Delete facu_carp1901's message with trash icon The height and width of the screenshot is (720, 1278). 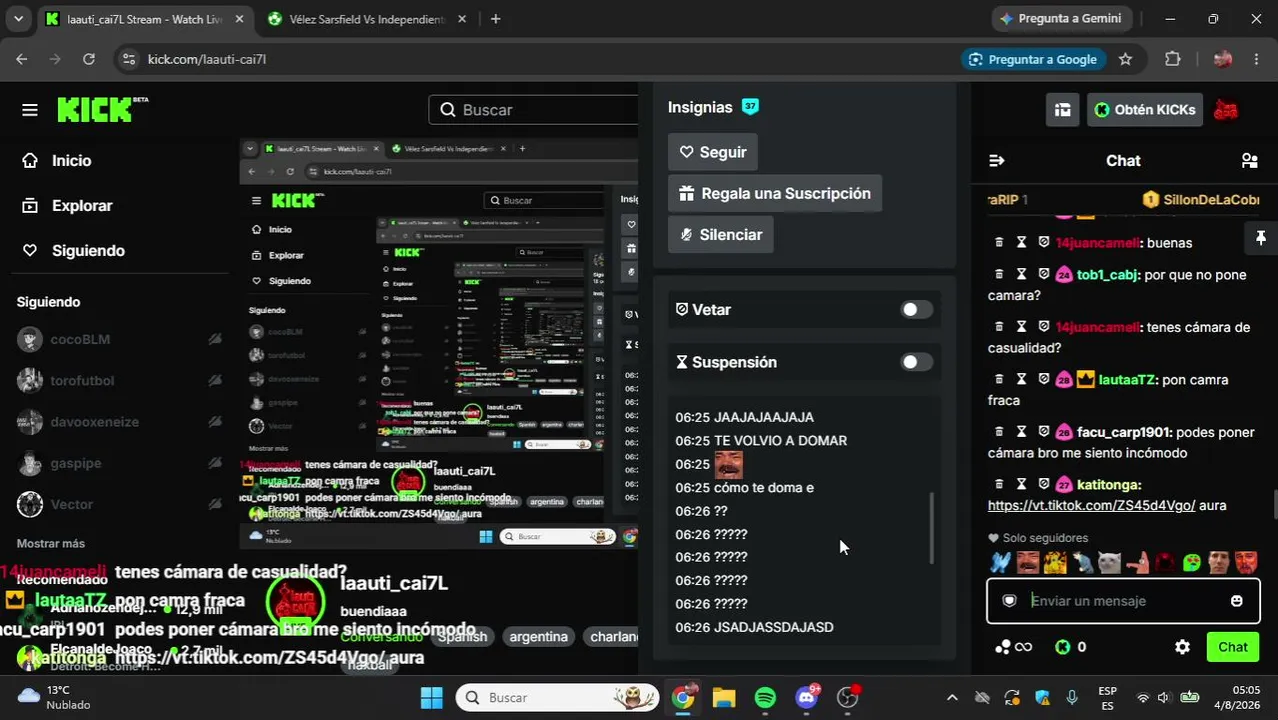(999, 433)
